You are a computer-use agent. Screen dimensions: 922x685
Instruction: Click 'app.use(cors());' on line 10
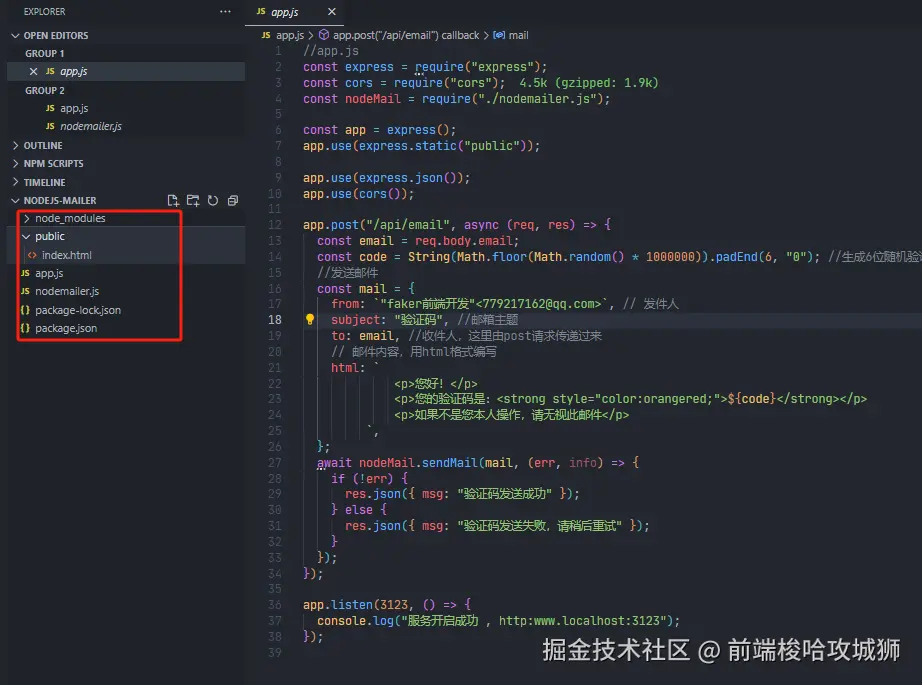tap(358, 194)
